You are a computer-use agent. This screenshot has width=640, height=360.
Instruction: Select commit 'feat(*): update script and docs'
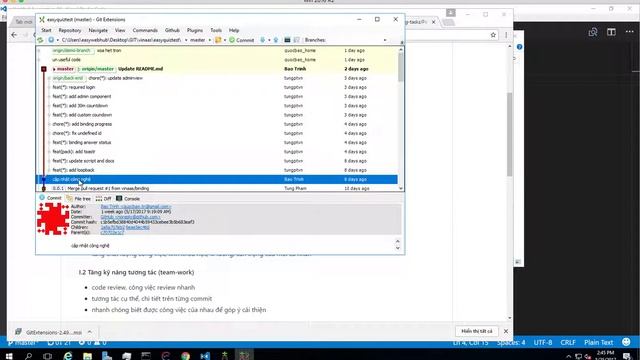click(217, 161)
